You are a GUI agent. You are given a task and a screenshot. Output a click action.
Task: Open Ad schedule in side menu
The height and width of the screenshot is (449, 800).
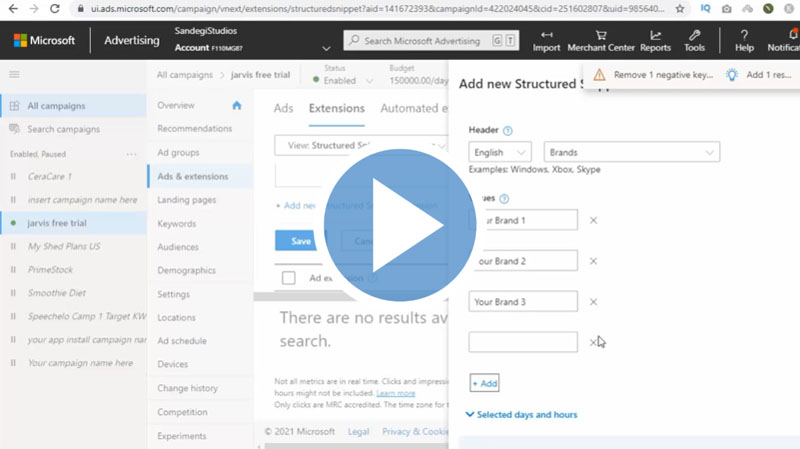[182, 341]
